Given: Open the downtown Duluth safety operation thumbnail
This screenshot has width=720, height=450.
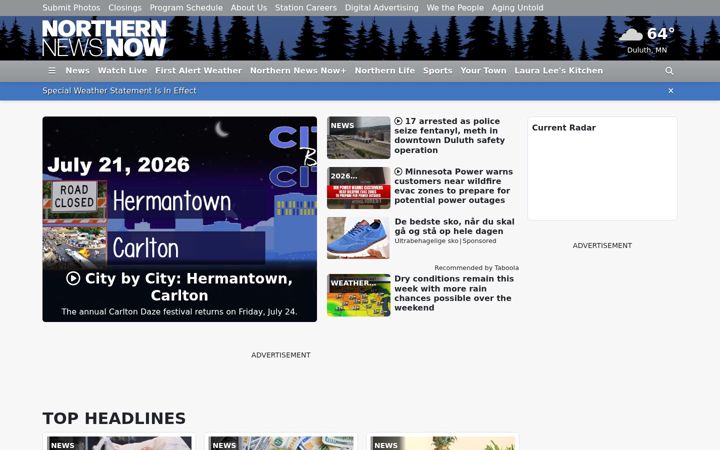Looking at the screenshot, I should [359, 138].
